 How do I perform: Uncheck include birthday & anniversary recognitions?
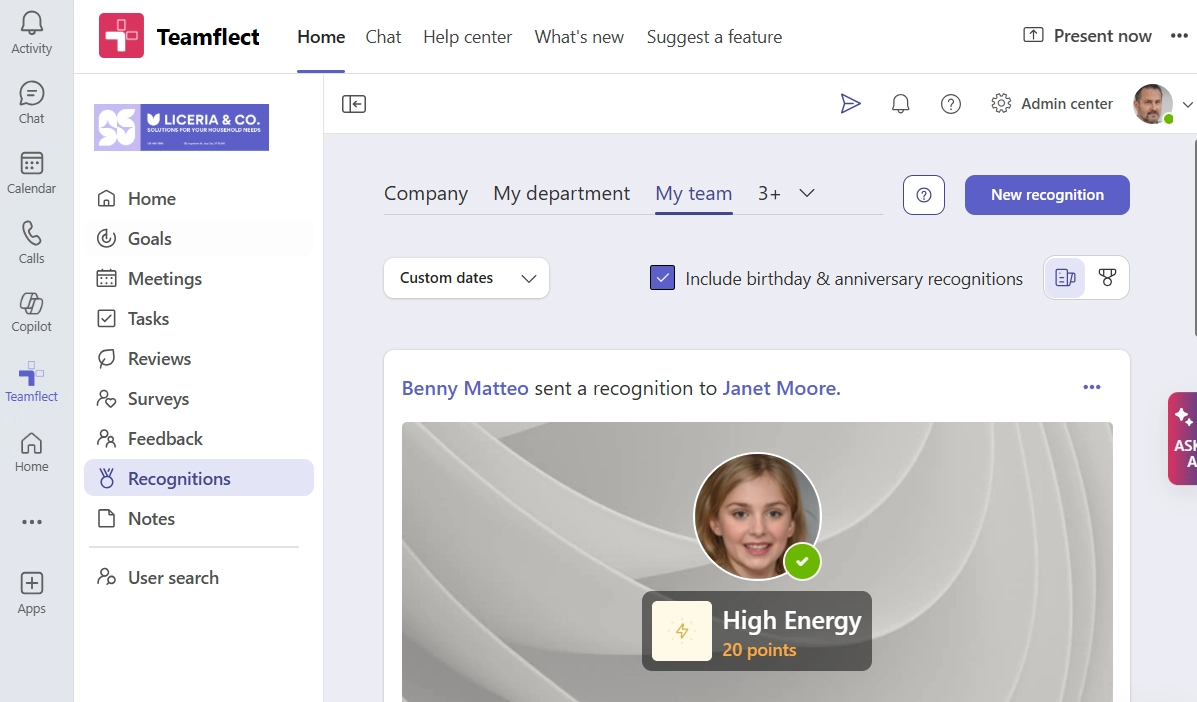662,278
